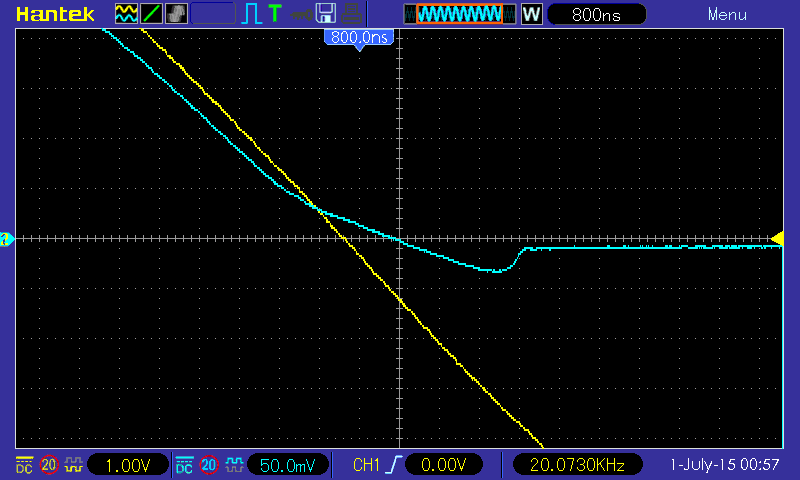Click the green T trigger status icon
Image resolution: width=800 pixels, height=480 pixels.
coord(275,14)
